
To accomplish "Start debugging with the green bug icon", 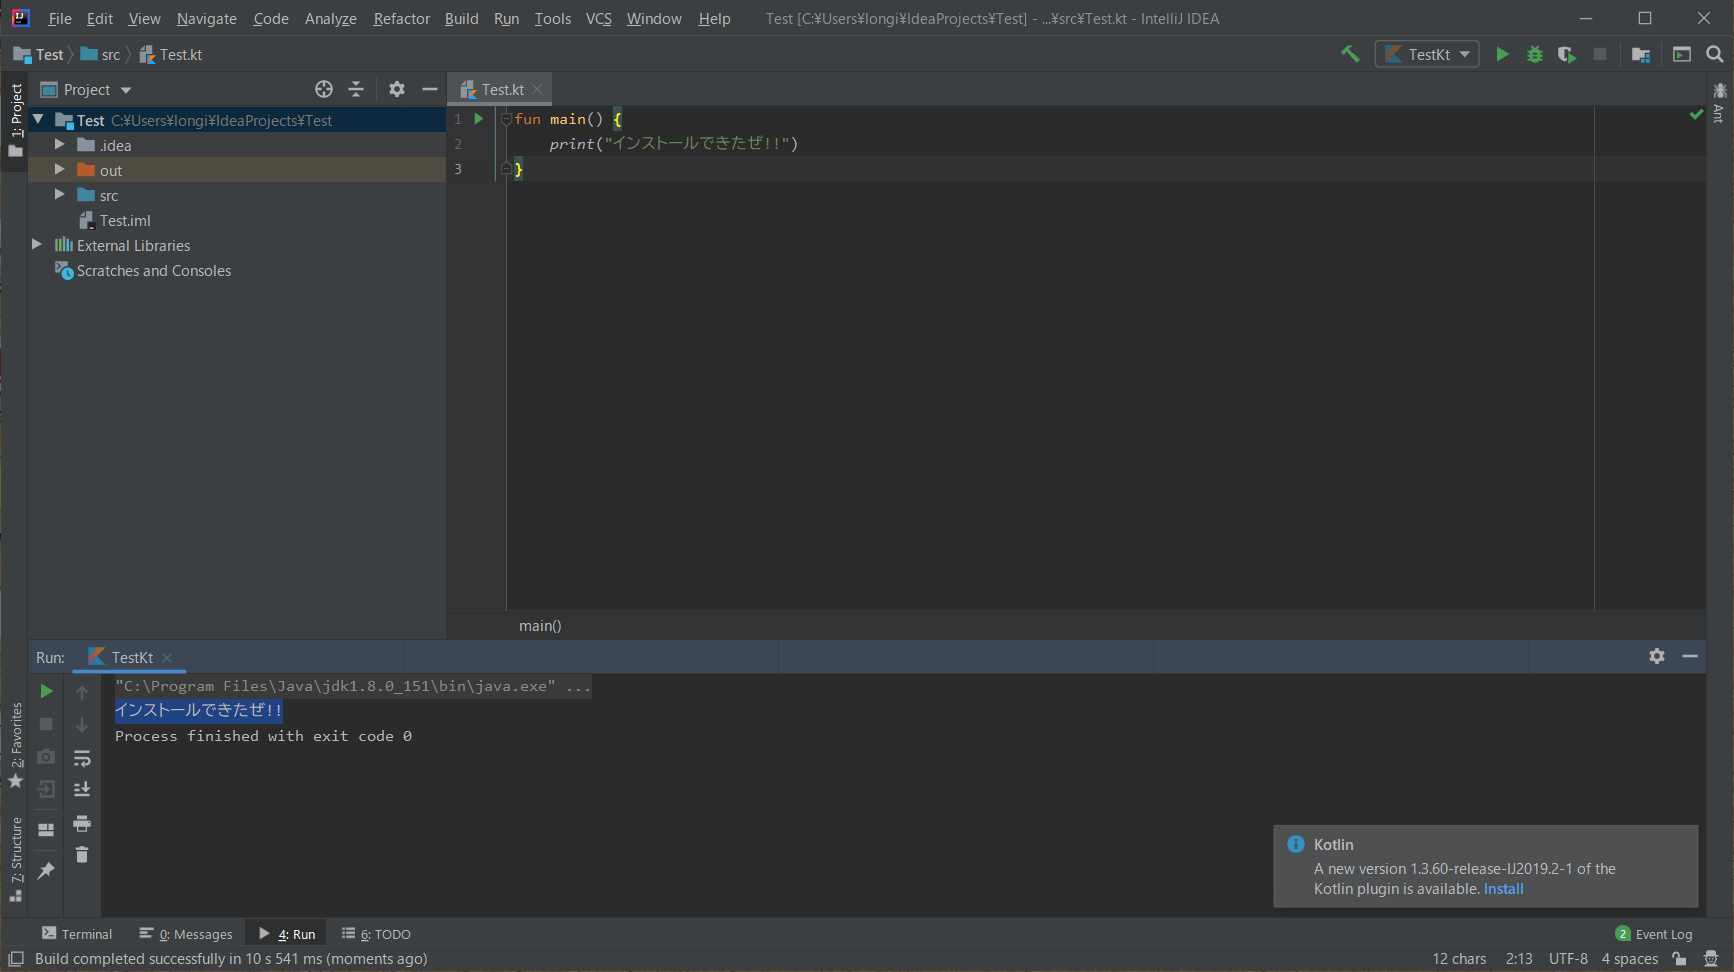I will (1535, 54).
